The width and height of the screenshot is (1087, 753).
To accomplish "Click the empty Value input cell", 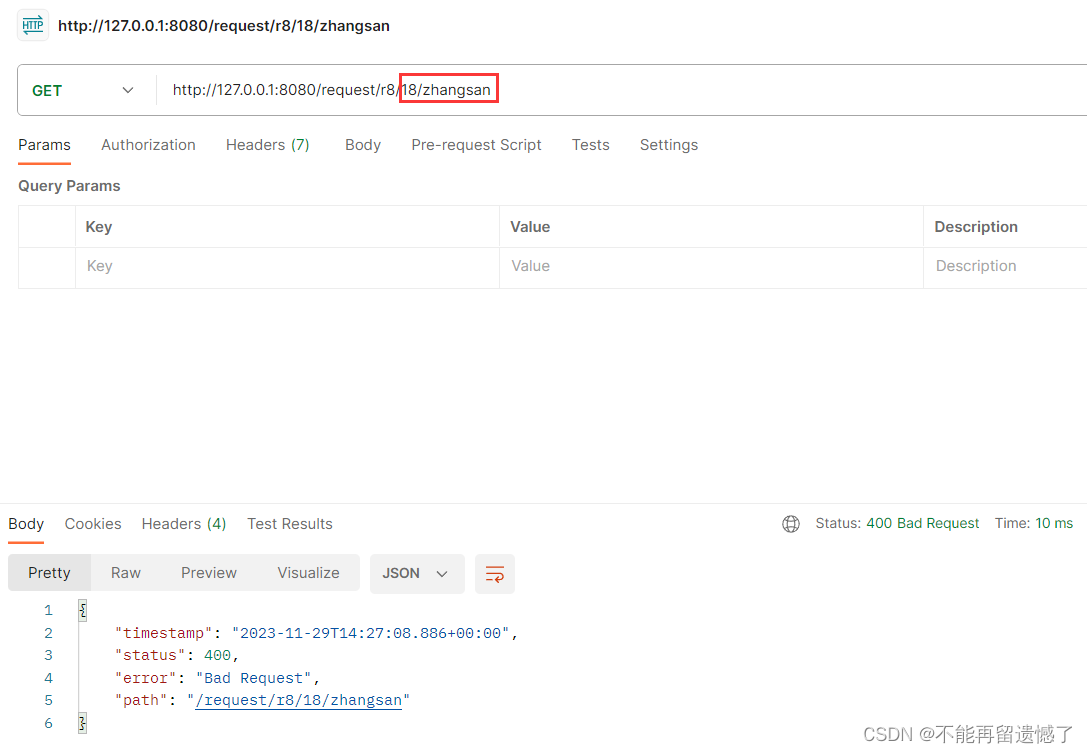I will 711,266.
